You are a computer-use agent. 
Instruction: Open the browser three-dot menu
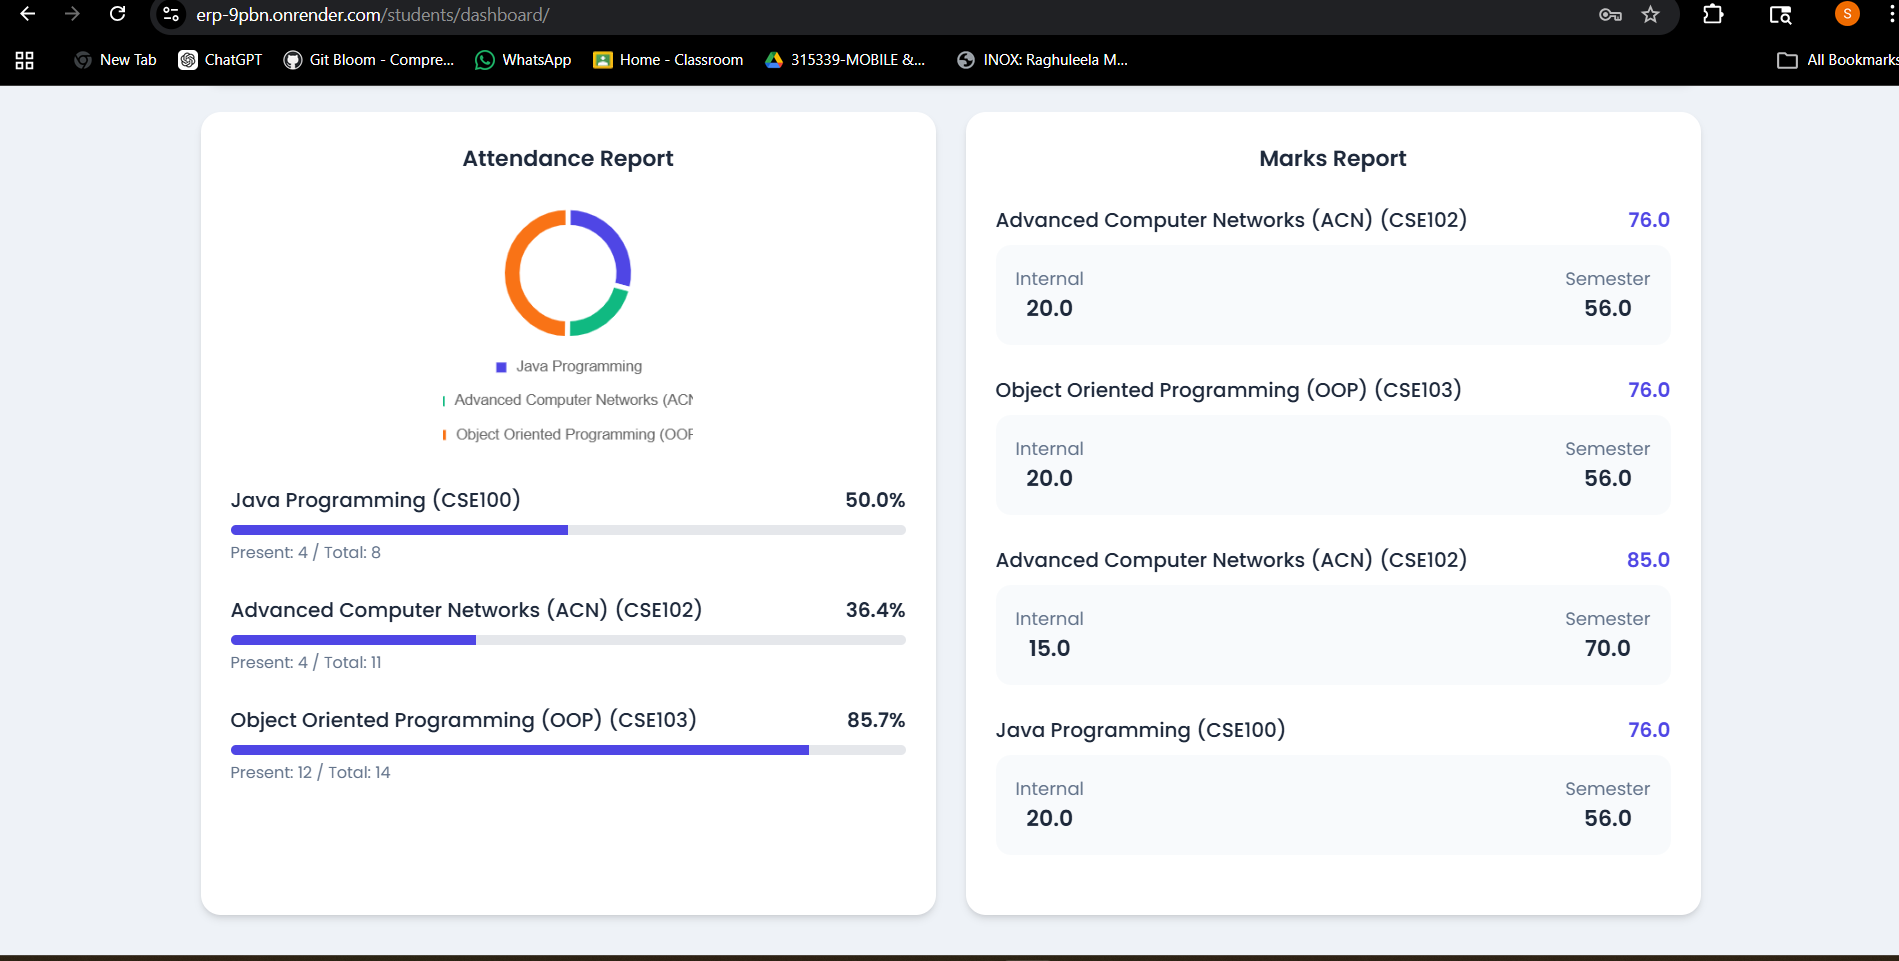1891,14
